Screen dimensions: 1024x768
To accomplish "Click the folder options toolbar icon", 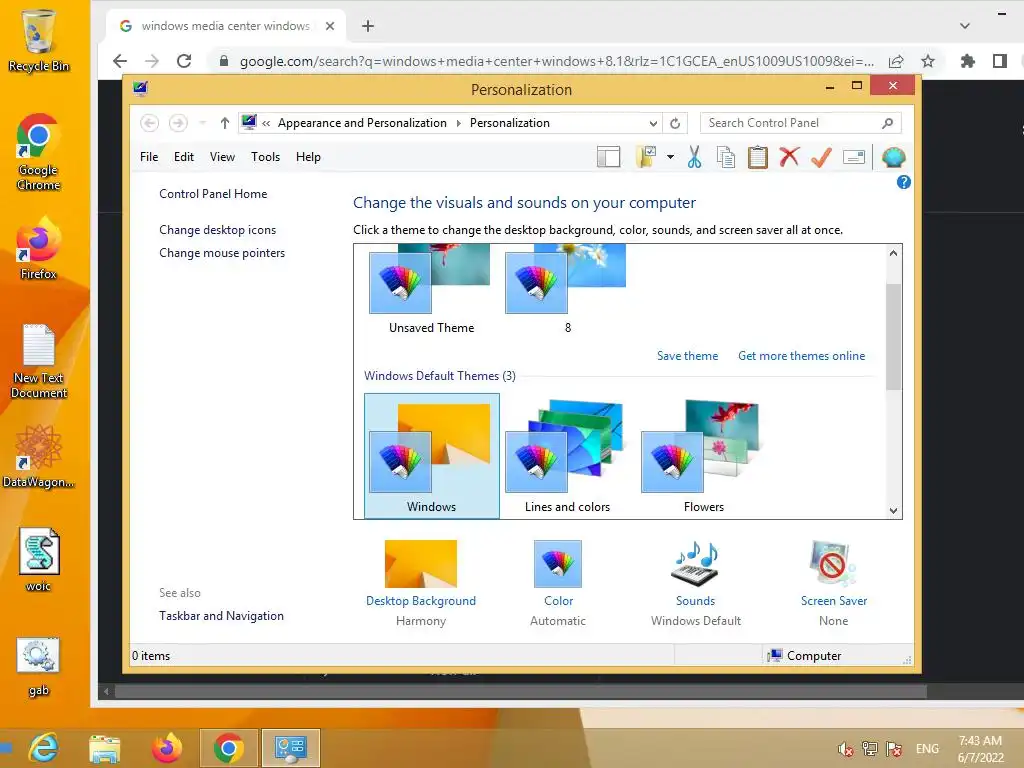I will point(645,157).
